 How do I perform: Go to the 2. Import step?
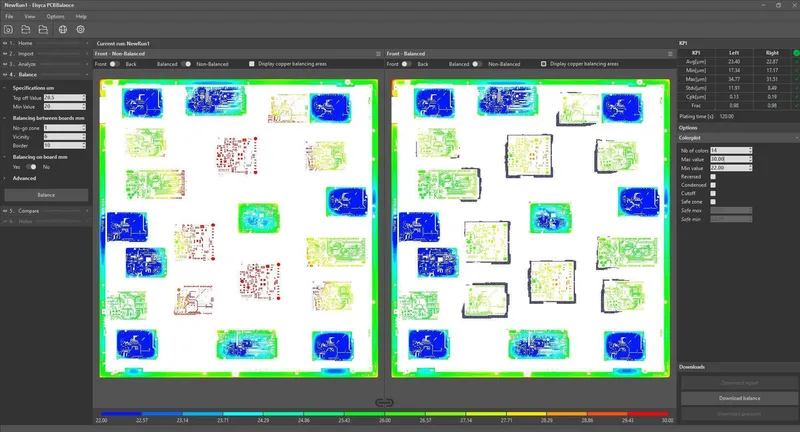46,54
